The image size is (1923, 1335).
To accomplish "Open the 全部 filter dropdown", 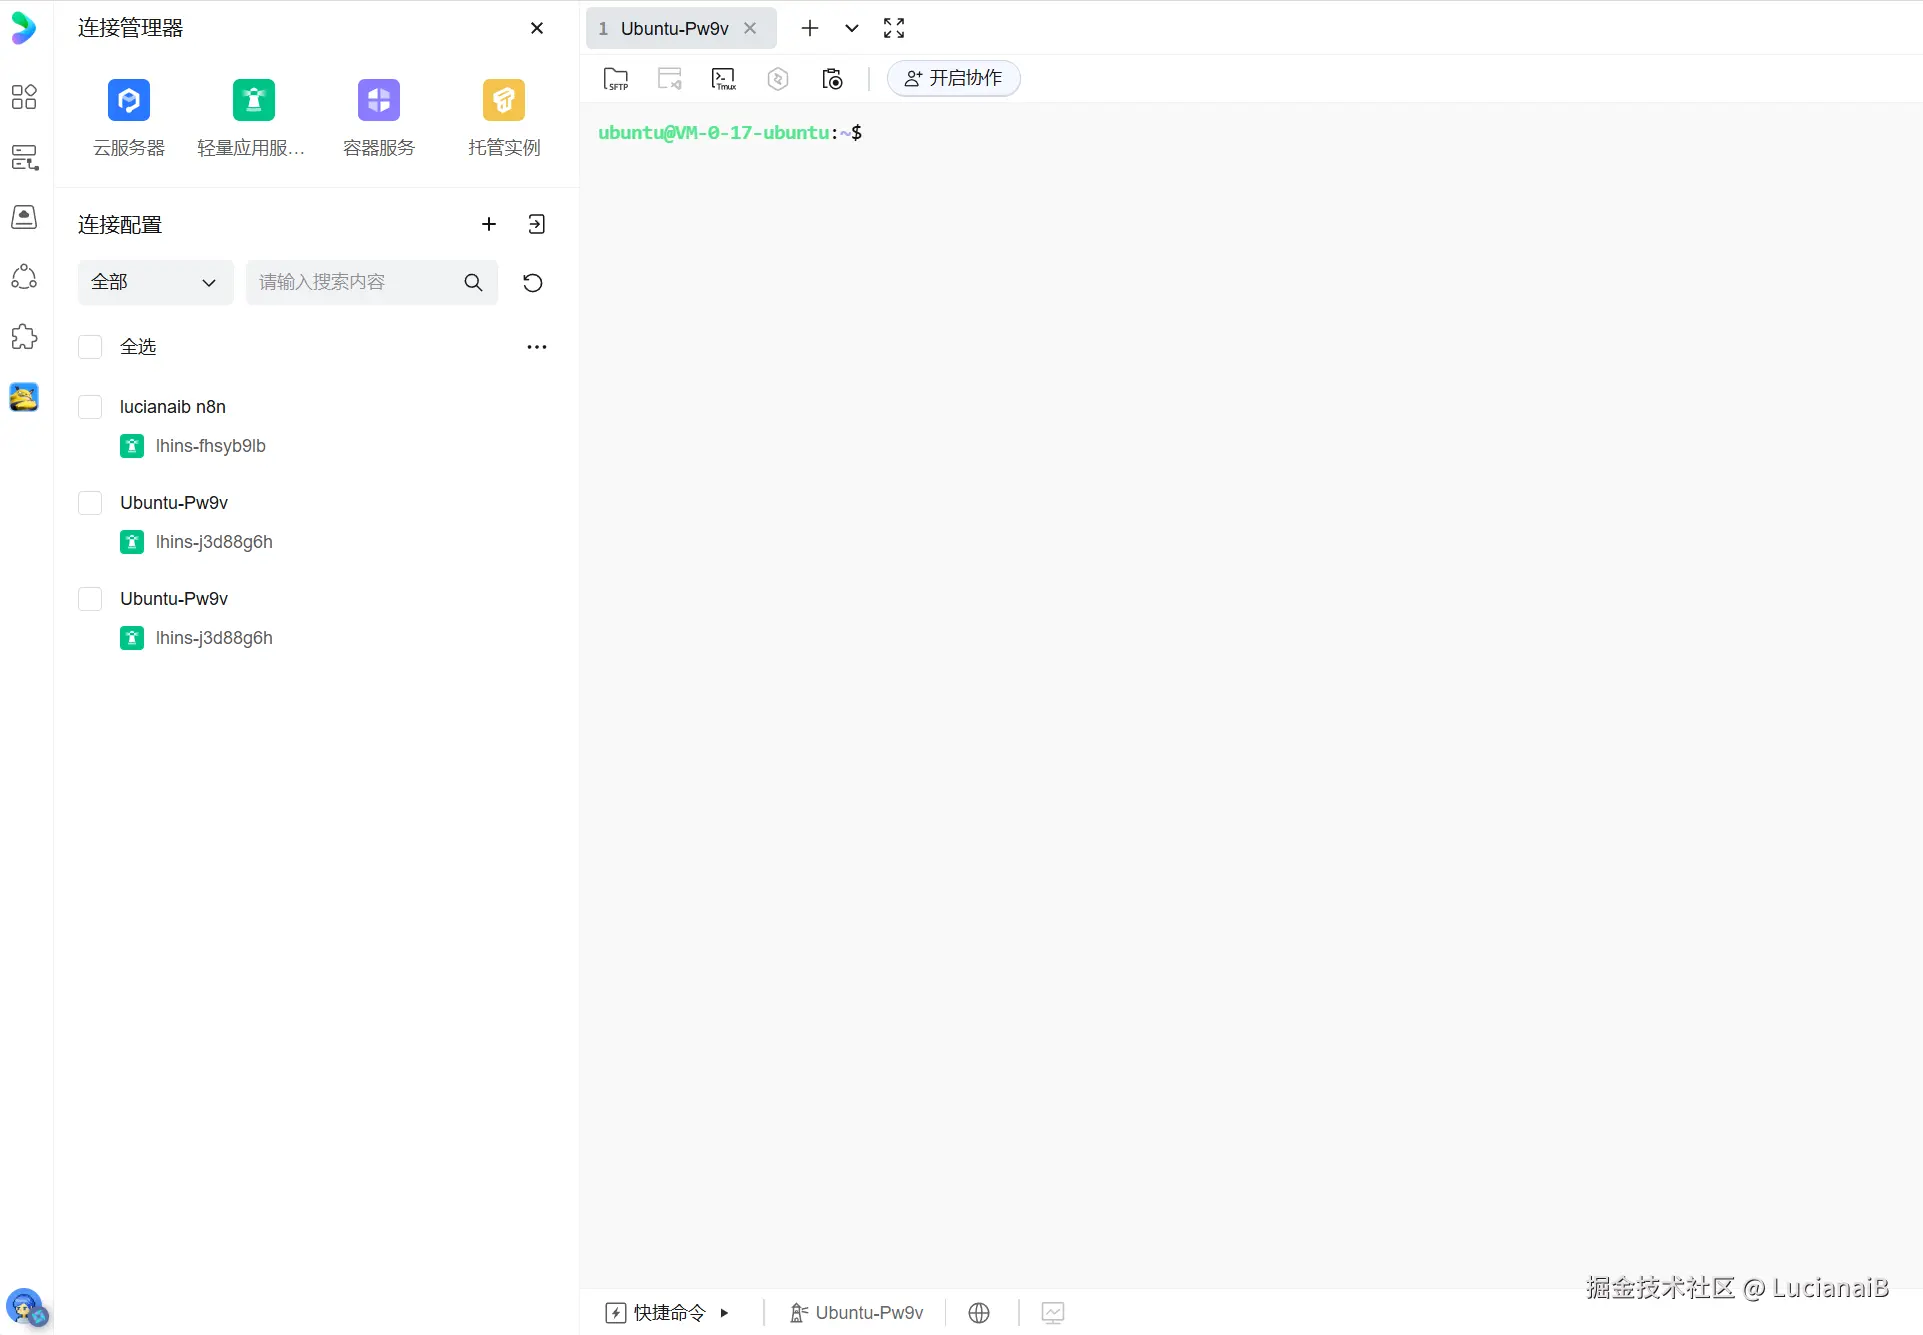I will [155, 282].
